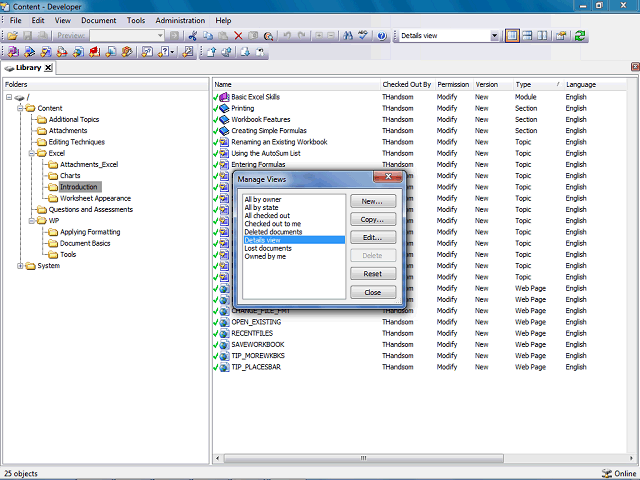Image resolution: width=640 pixels, height=480 pixels.
Task: Click the magnifier find-in-library icon
Action: [x=268, y=36]
